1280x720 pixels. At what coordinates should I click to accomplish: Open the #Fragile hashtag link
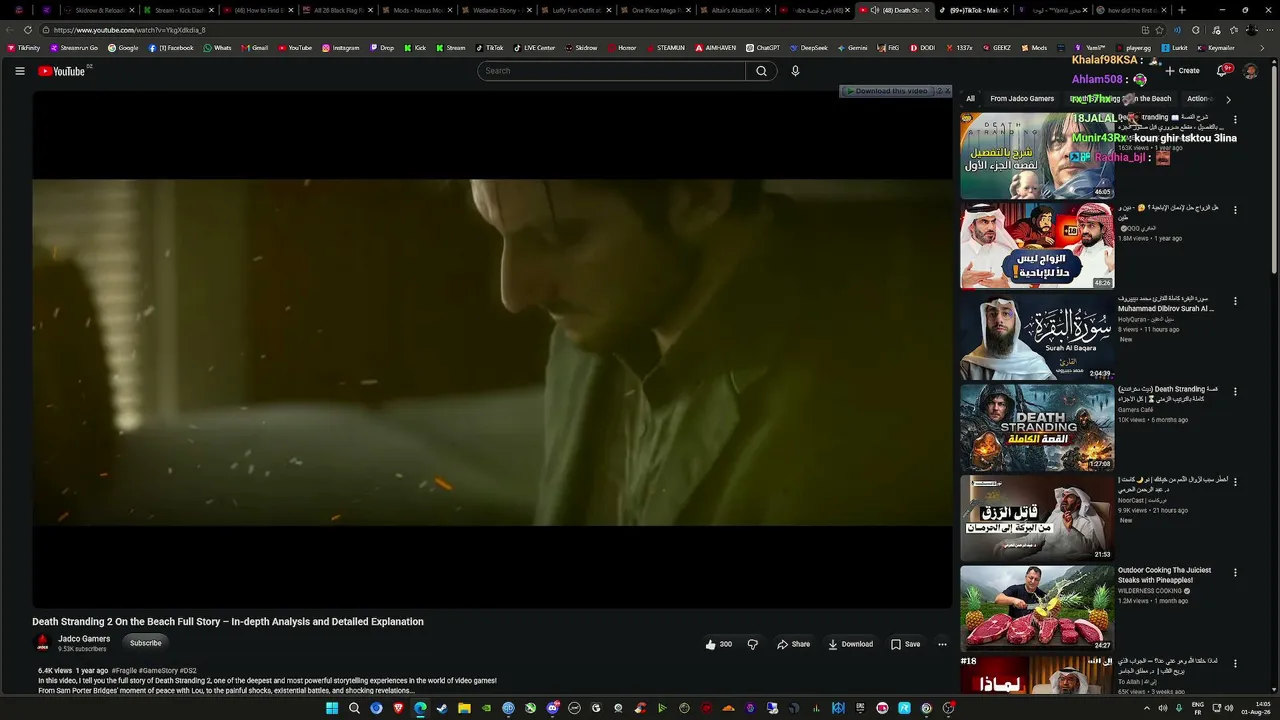click(124, 671)
